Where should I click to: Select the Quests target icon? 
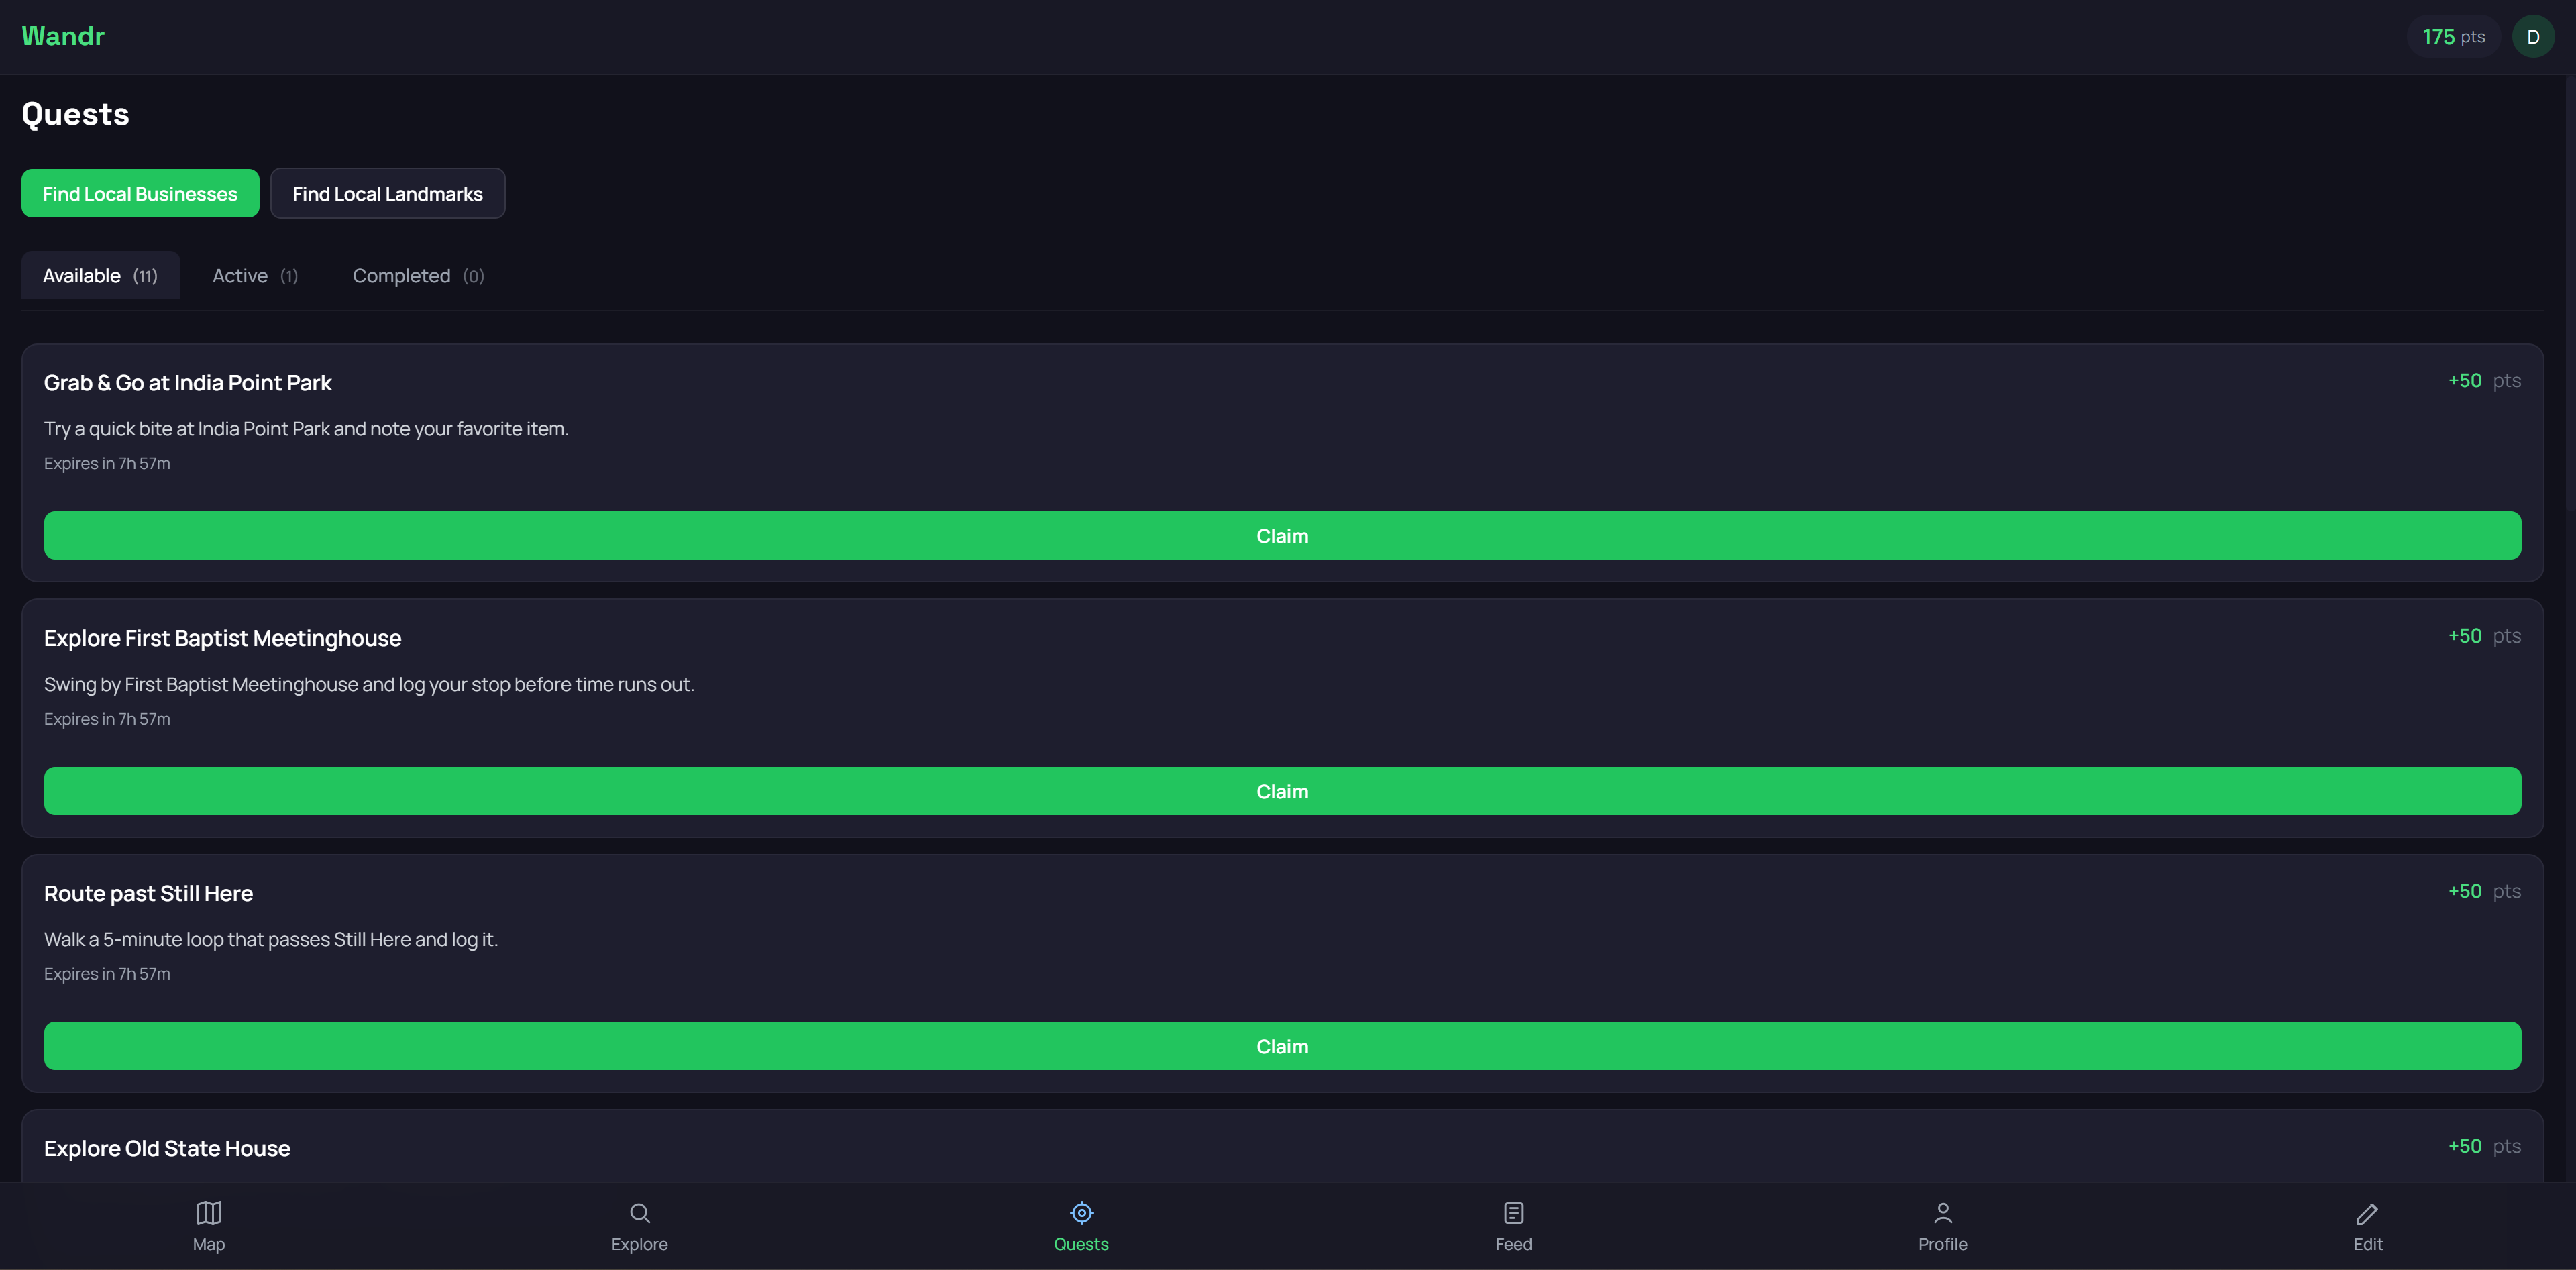(x=1081, y=1213)
